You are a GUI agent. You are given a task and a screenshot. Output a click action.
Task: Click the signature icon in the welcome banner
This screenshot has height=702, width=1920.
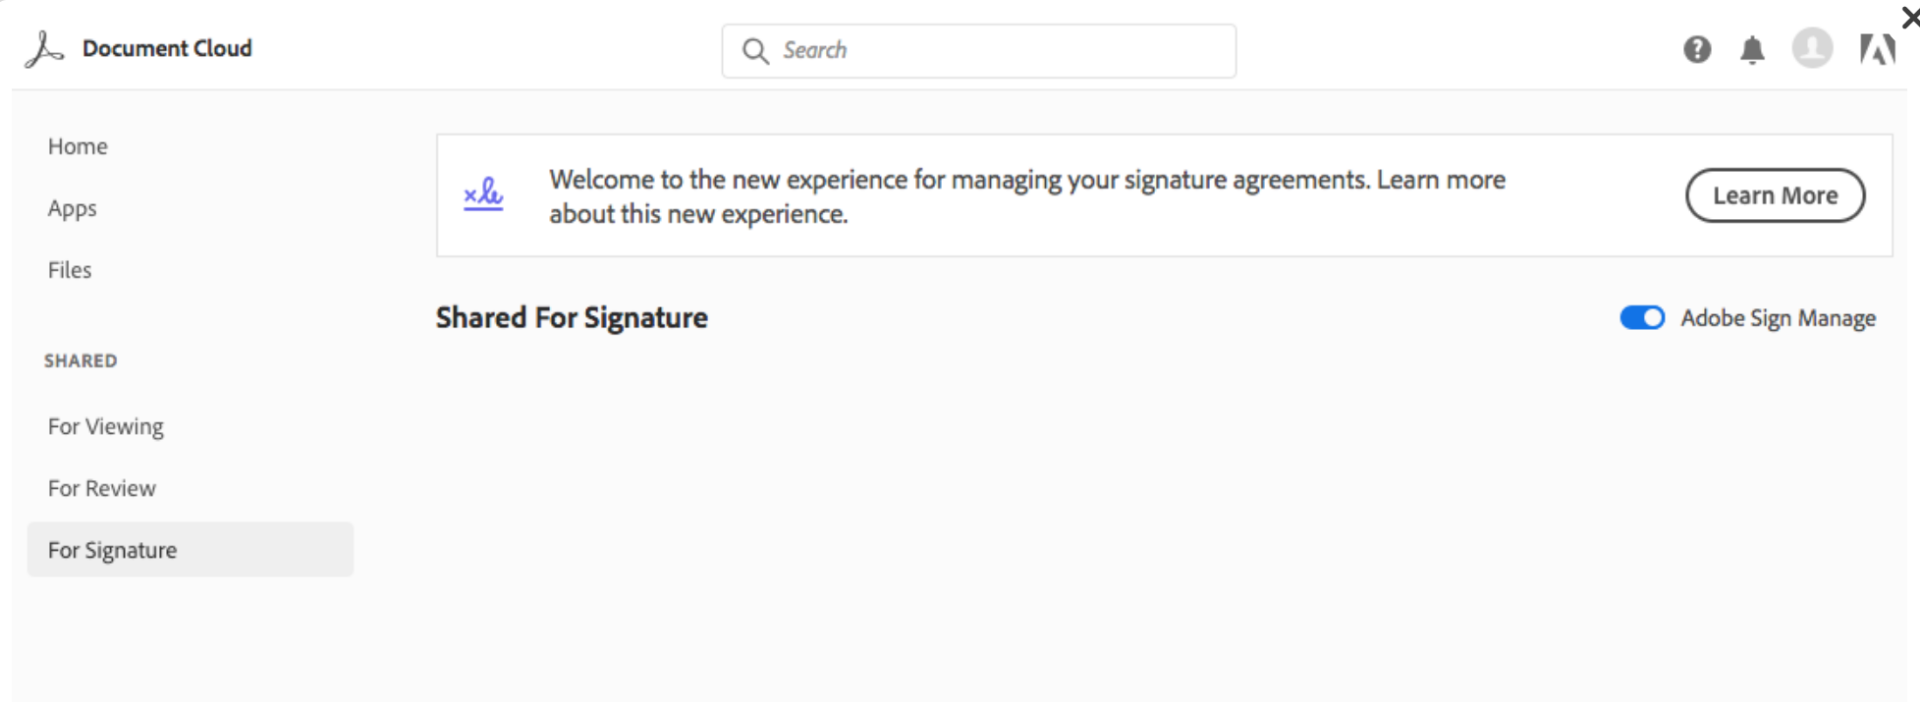[x=482, y=195]
